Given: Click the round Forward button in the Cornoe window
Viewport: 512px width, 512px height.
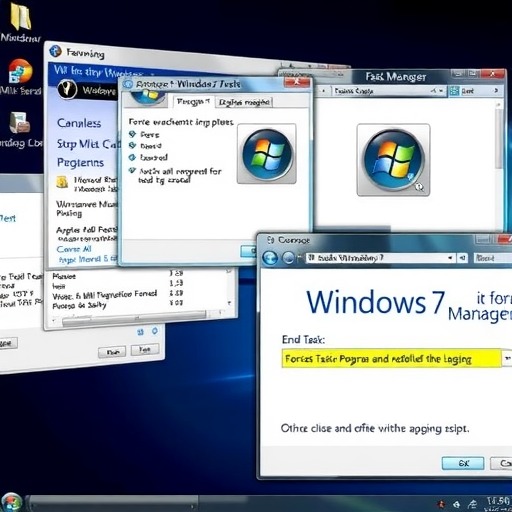Looking at the screenshot, I should (x=289, y=258).
